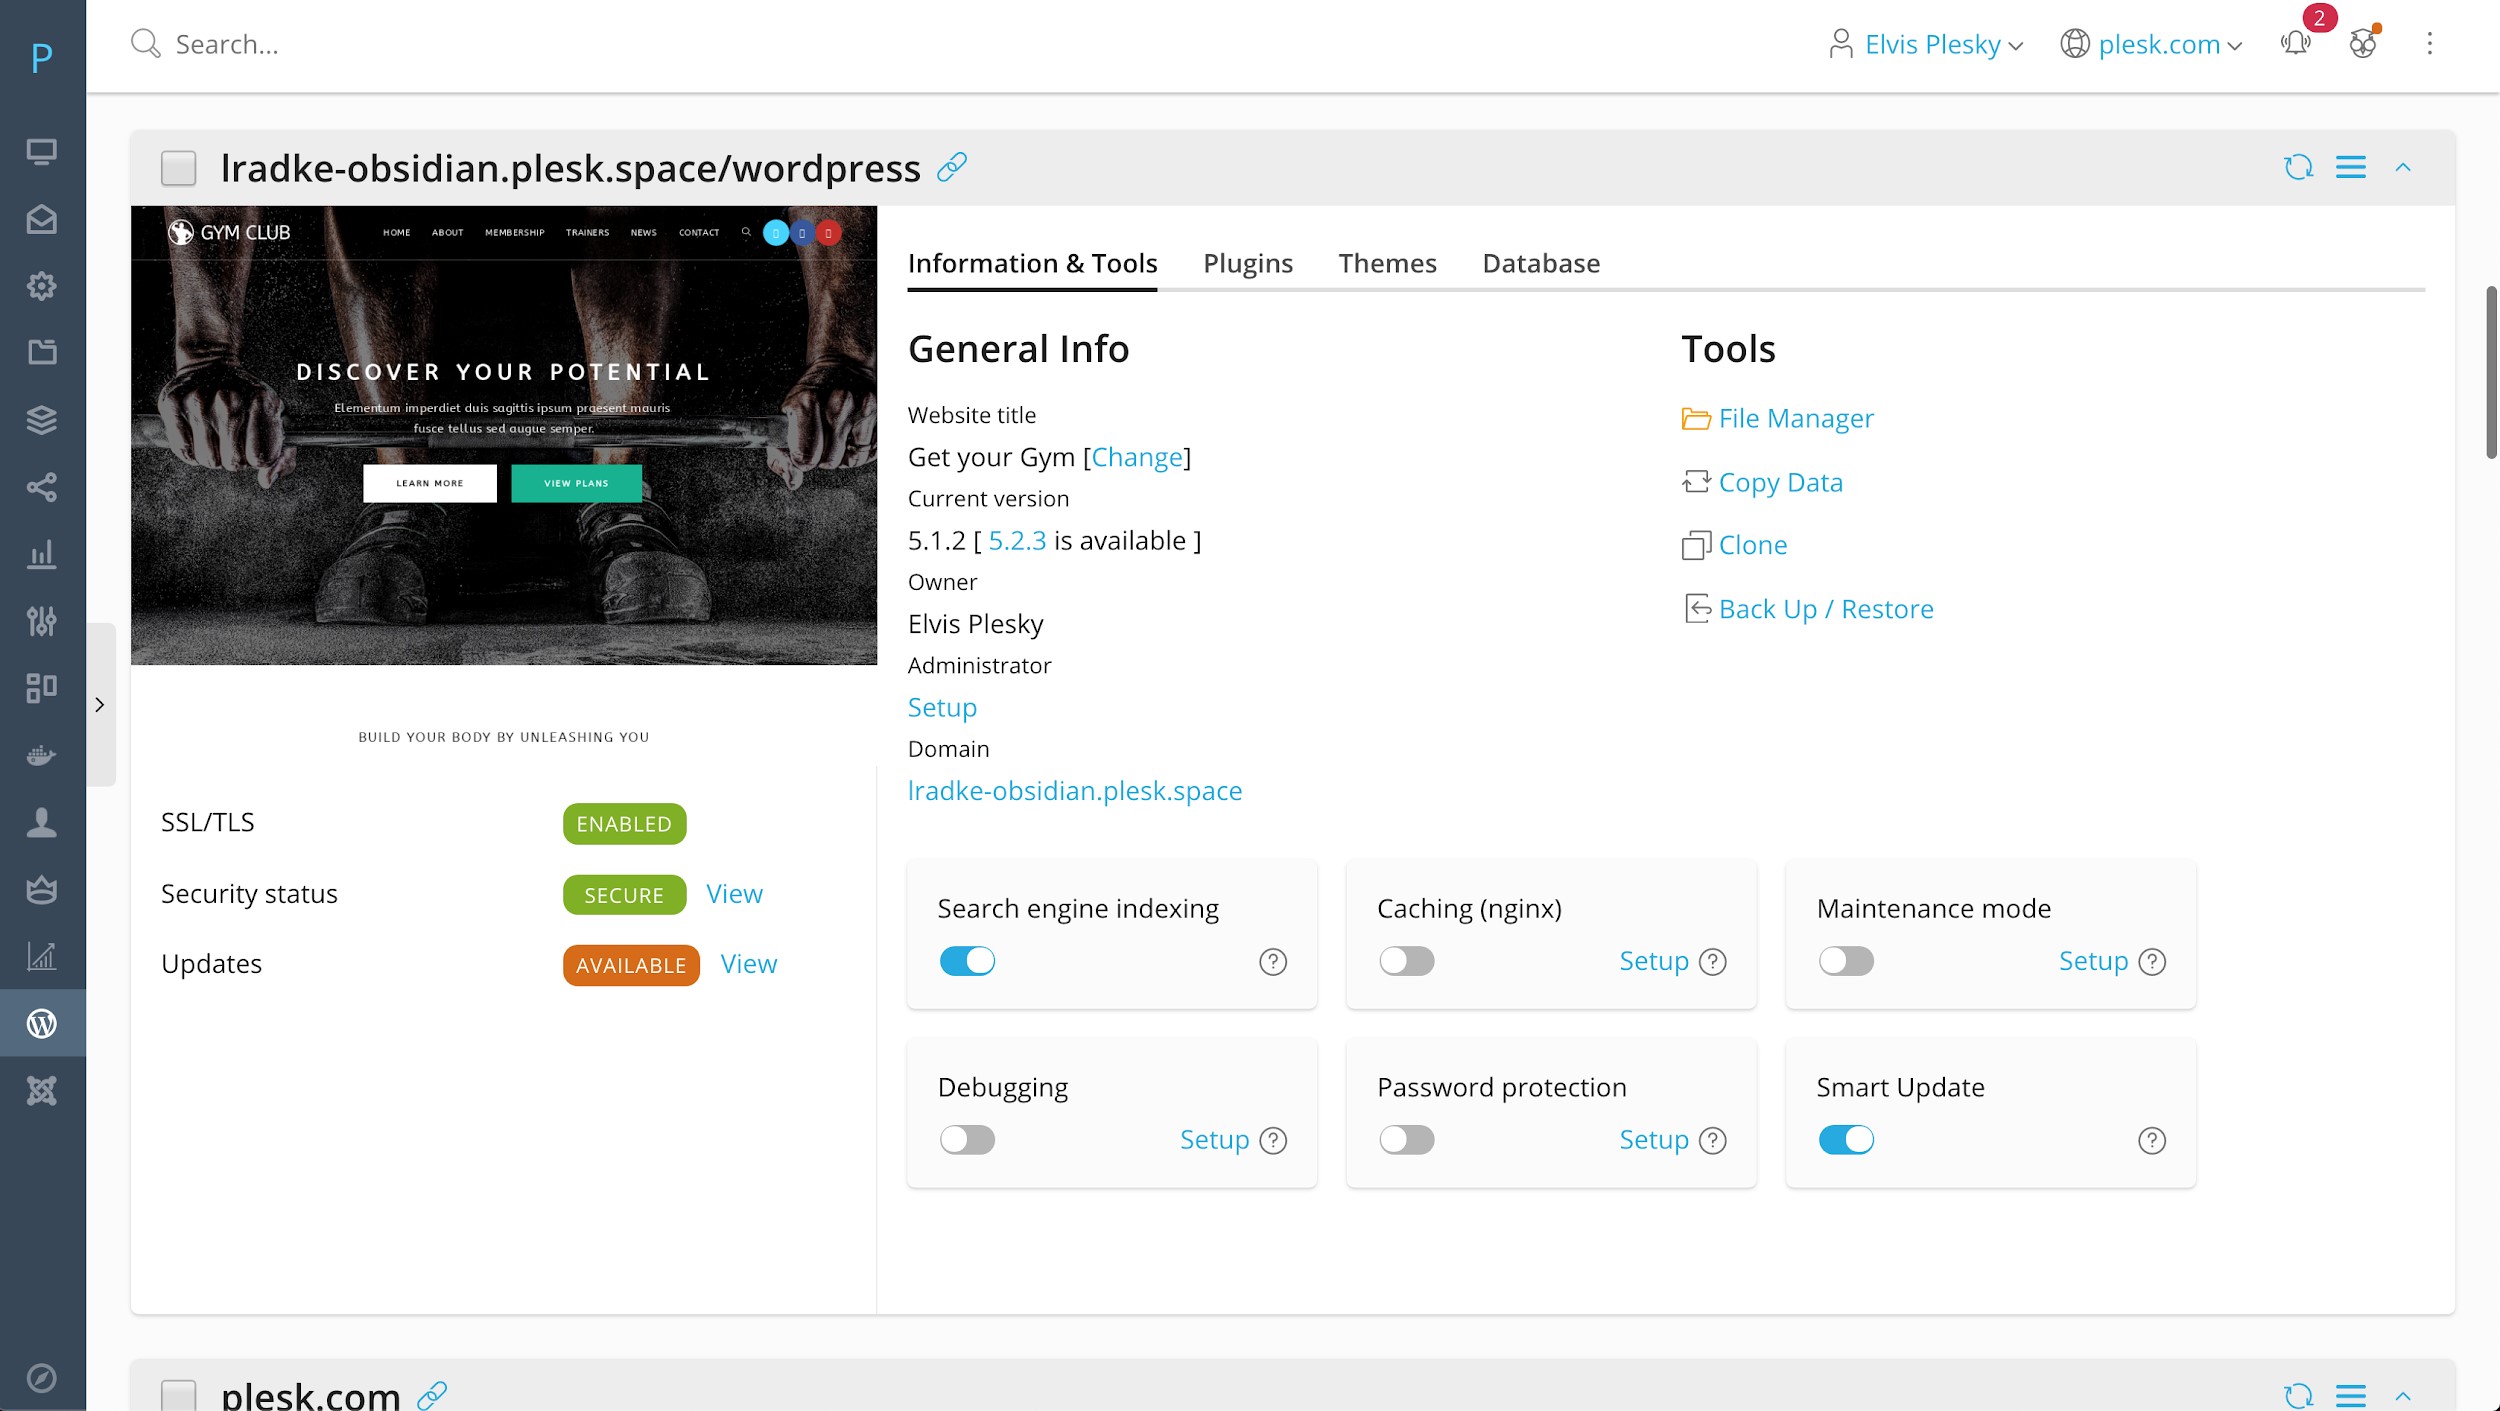
Task: Toggle Search engine indexing switch
Action: click(x=967, y=961)
